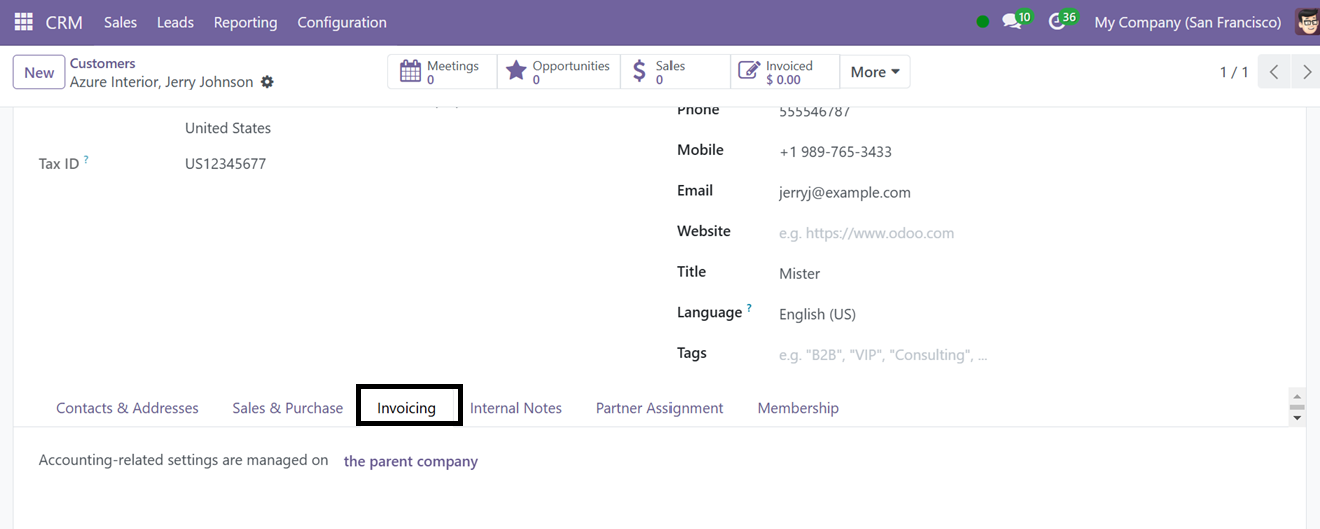Open the Sales stat button
1320x529 pixels.
pyautogui.click(x=676, y=72)
